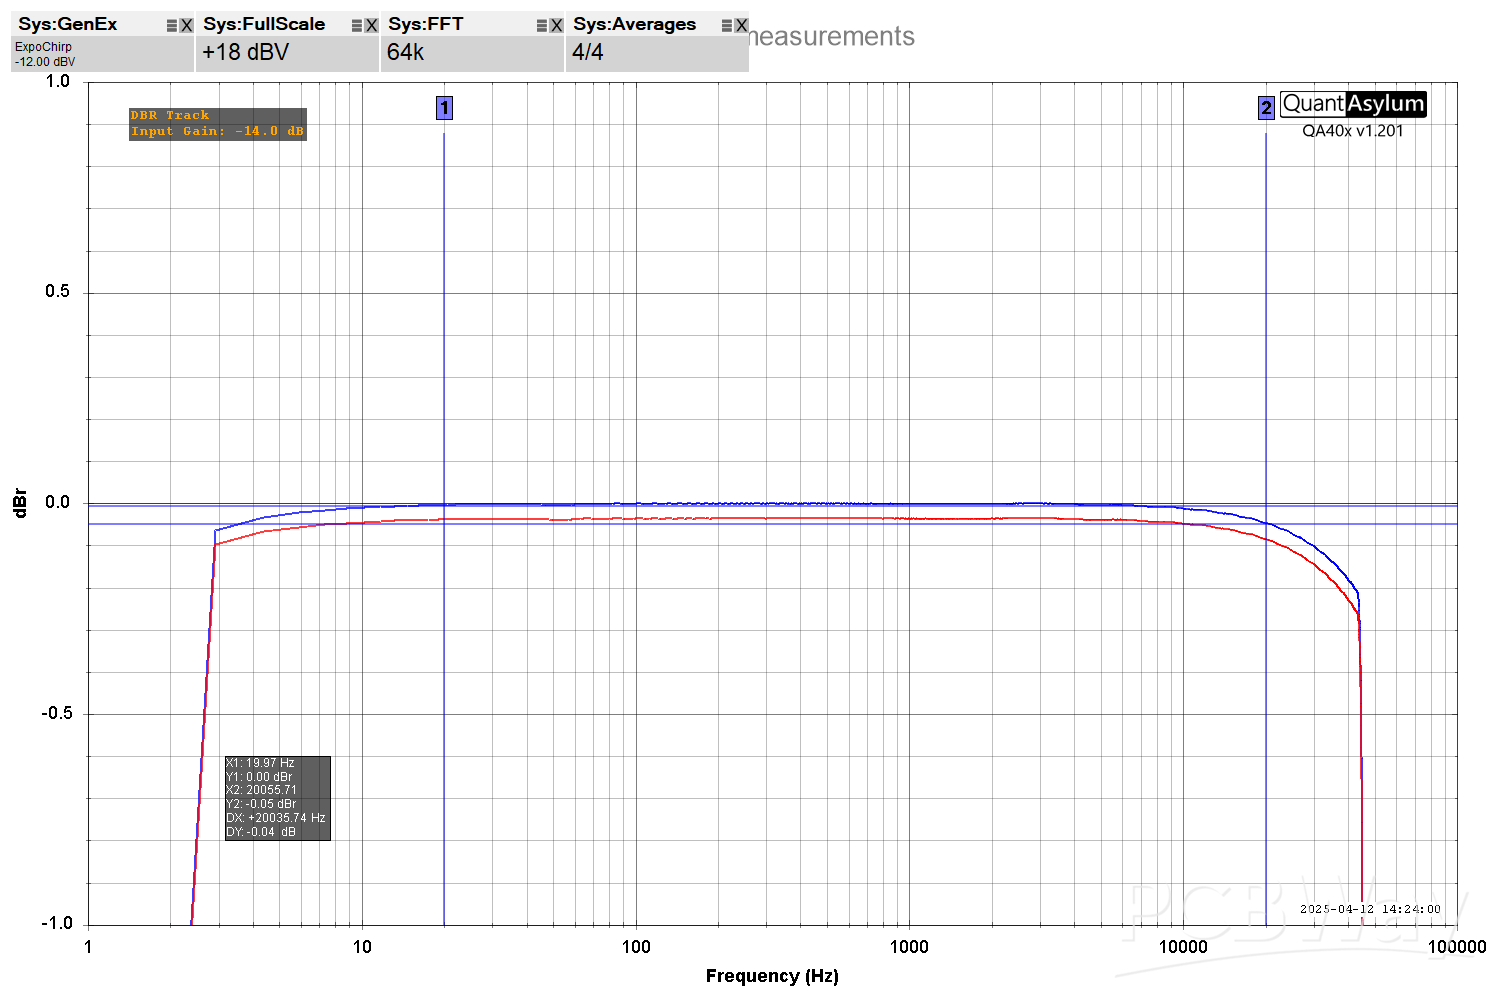Viewport: 1501px width, 997px height.
Task: Click the +18 dBV full scale value
Action: pyautogui.click(x=245, y=52)
